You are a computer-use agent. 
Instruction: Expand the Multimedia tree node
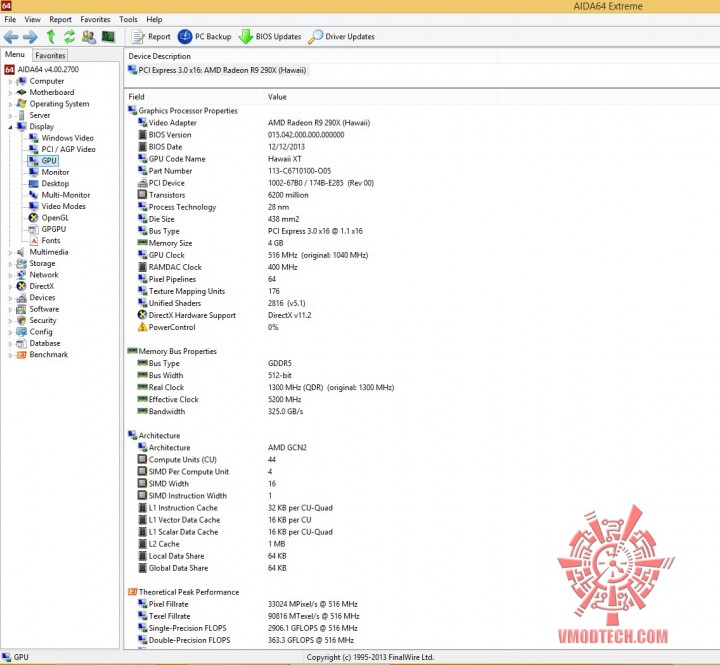pos(10,253)
